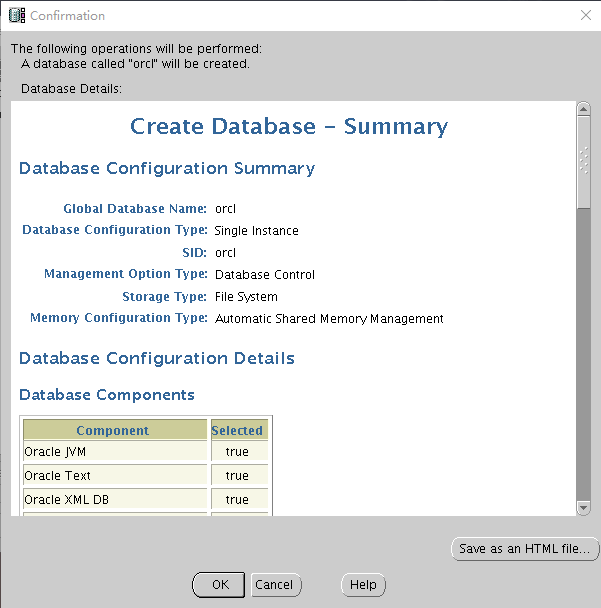The height and width of the screenshot is (608, 601).
Task: Click the Storage Type label
Action: click(x=164, y=297)
